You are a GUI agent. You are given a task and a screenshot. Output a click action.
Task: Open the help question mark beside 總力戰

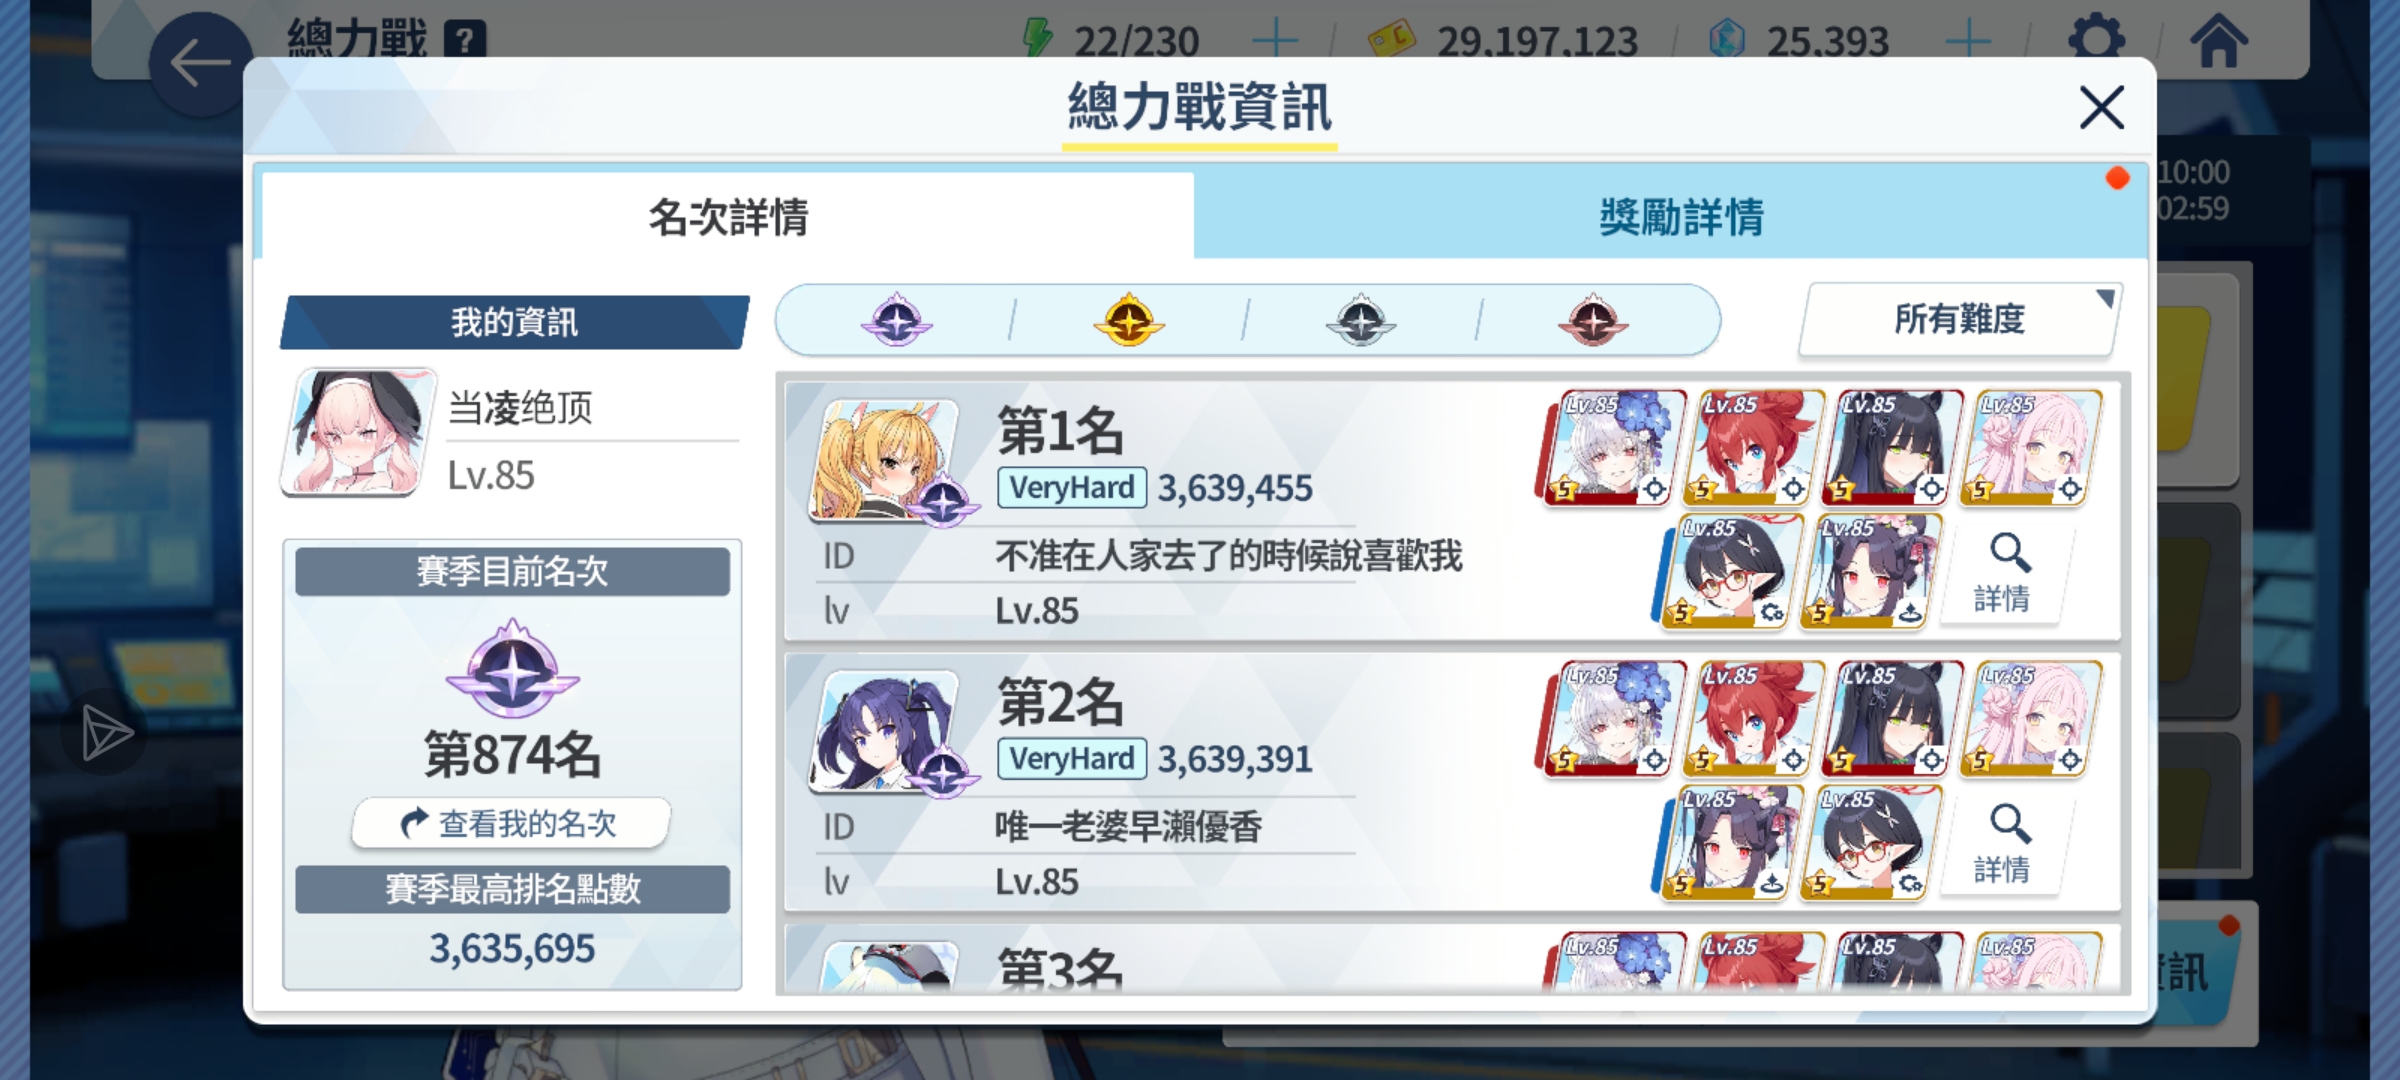pos(465,40)
